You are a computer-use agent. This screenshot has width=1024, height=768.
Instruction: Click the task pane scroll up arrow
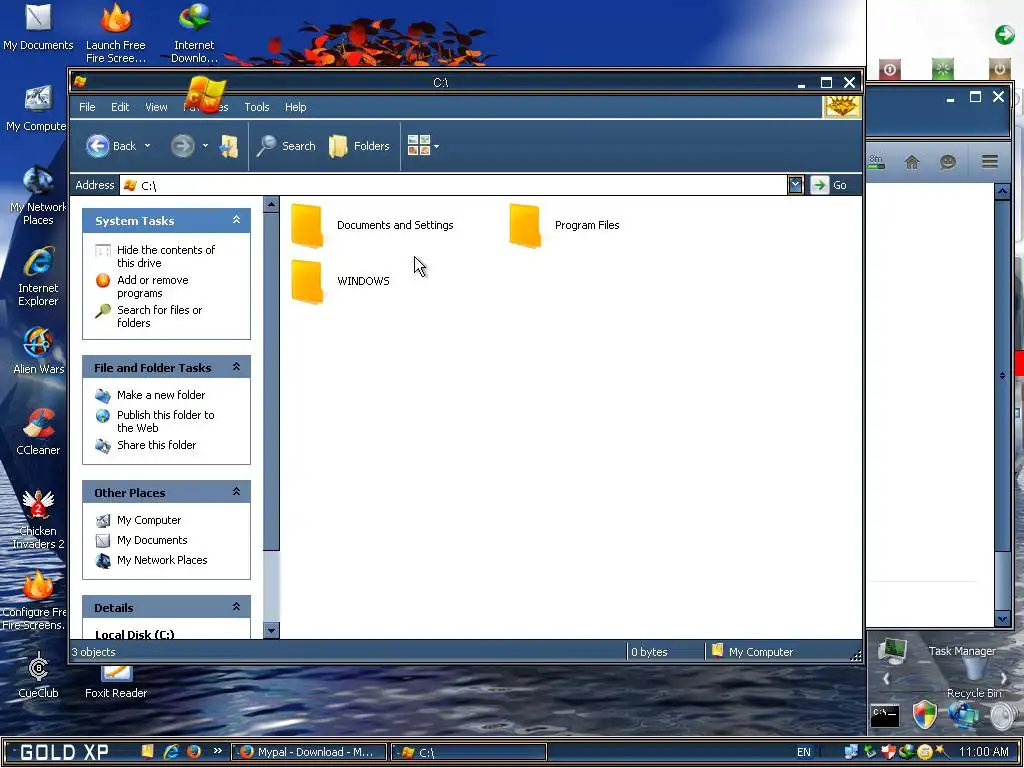271,204
